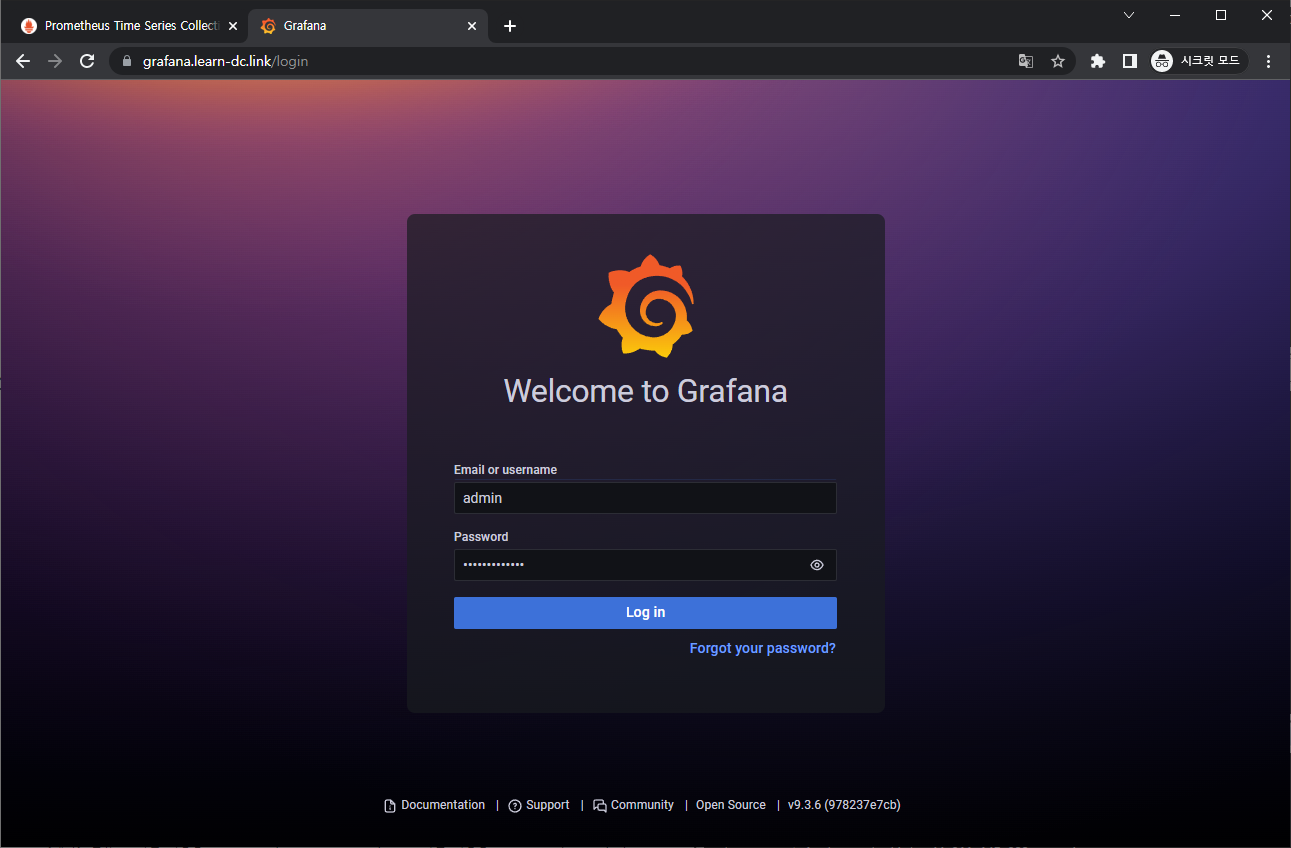Open the Extensions puzzle icon

1097,61
